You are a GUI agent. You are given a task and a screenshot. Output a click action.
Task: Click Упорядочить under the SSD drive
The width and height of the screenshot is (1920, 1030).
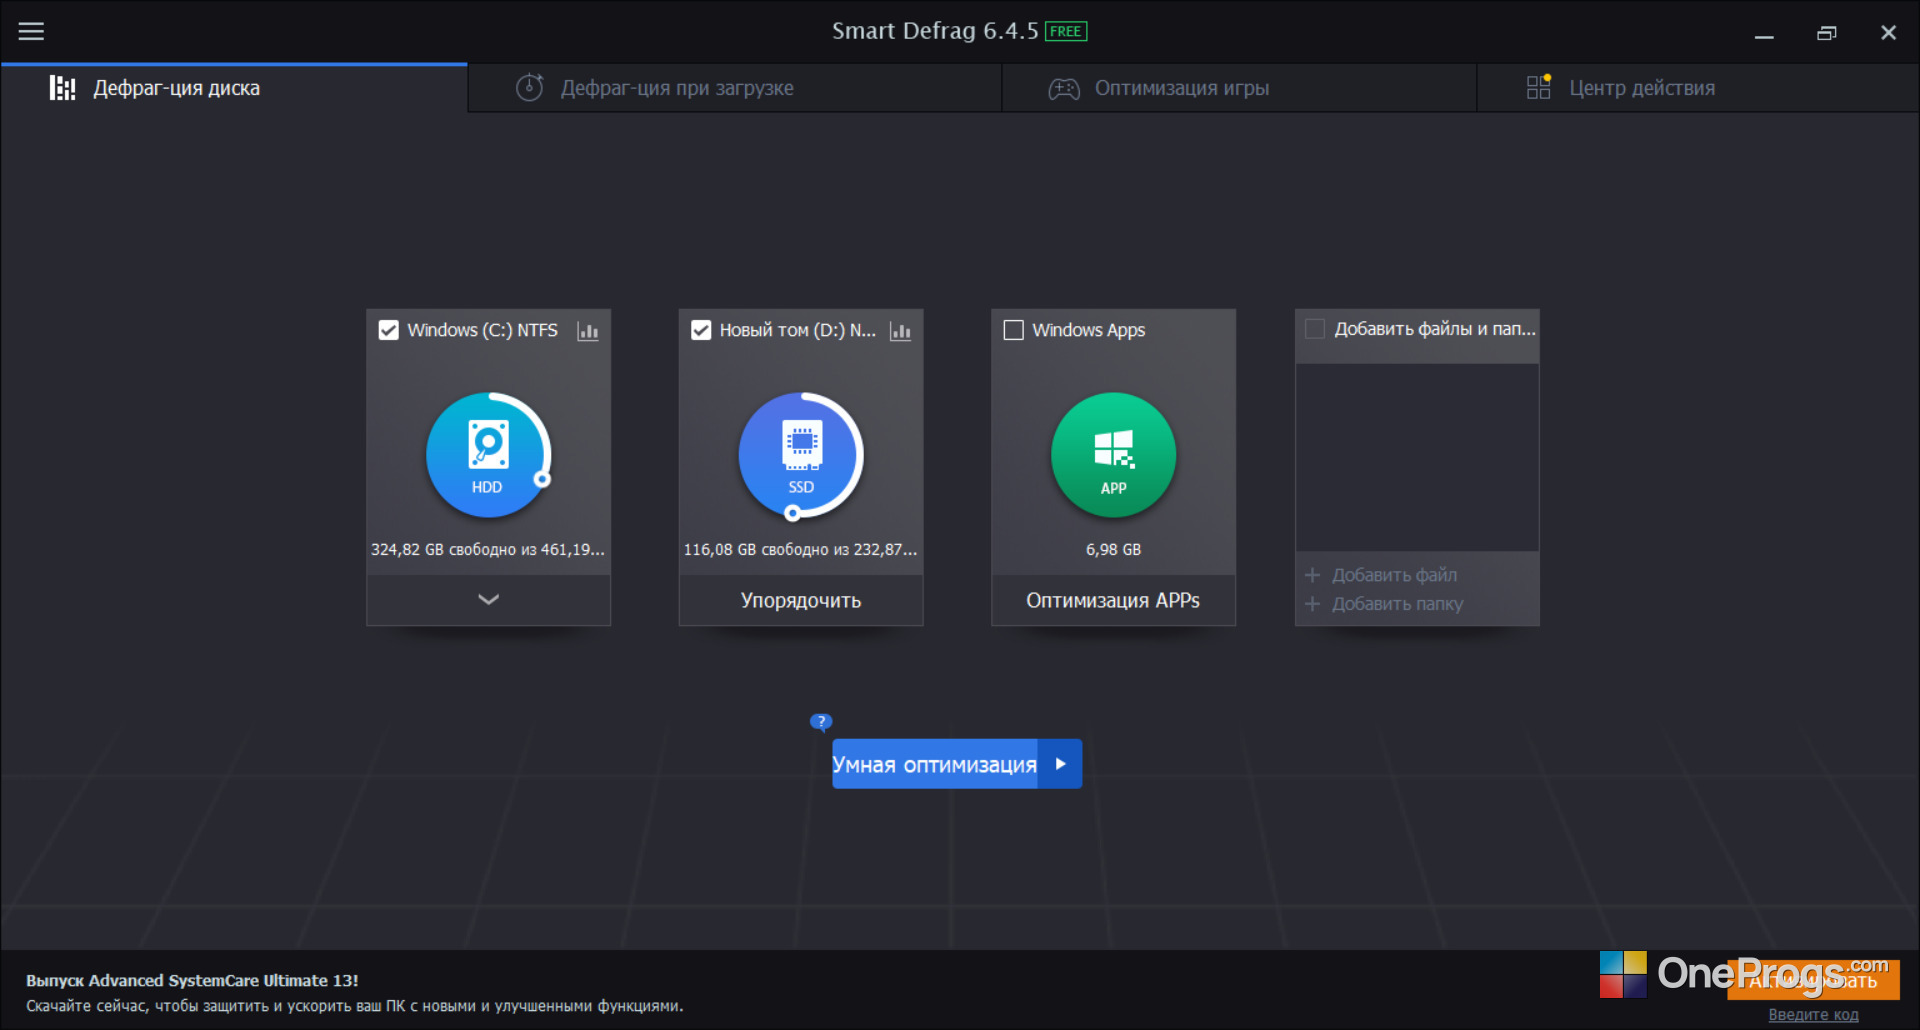click(800, 600)
